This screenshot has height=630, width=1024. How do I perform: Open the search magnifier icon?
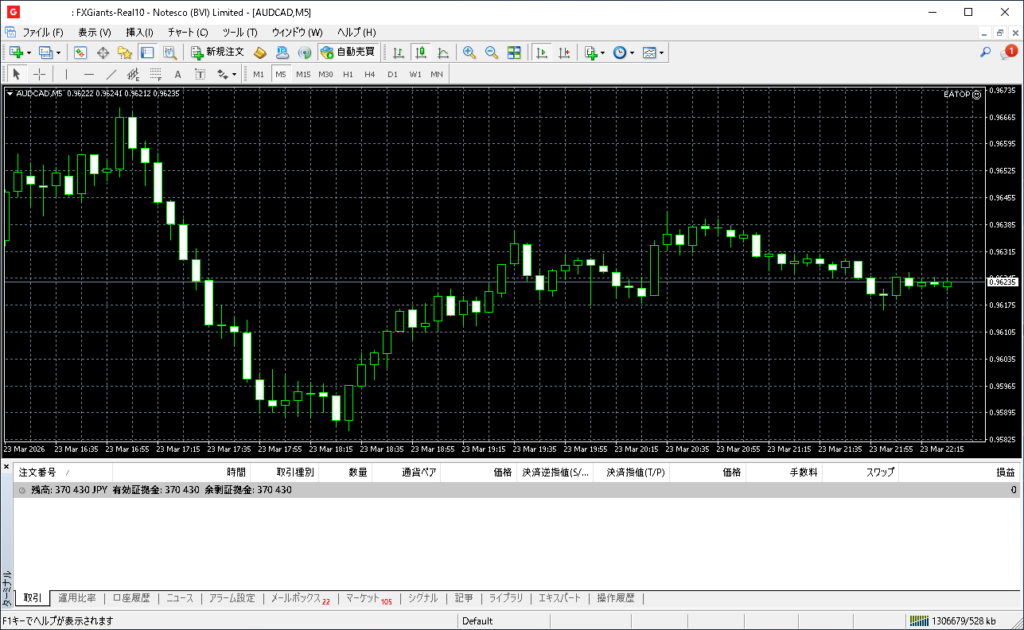pos(985,52)
